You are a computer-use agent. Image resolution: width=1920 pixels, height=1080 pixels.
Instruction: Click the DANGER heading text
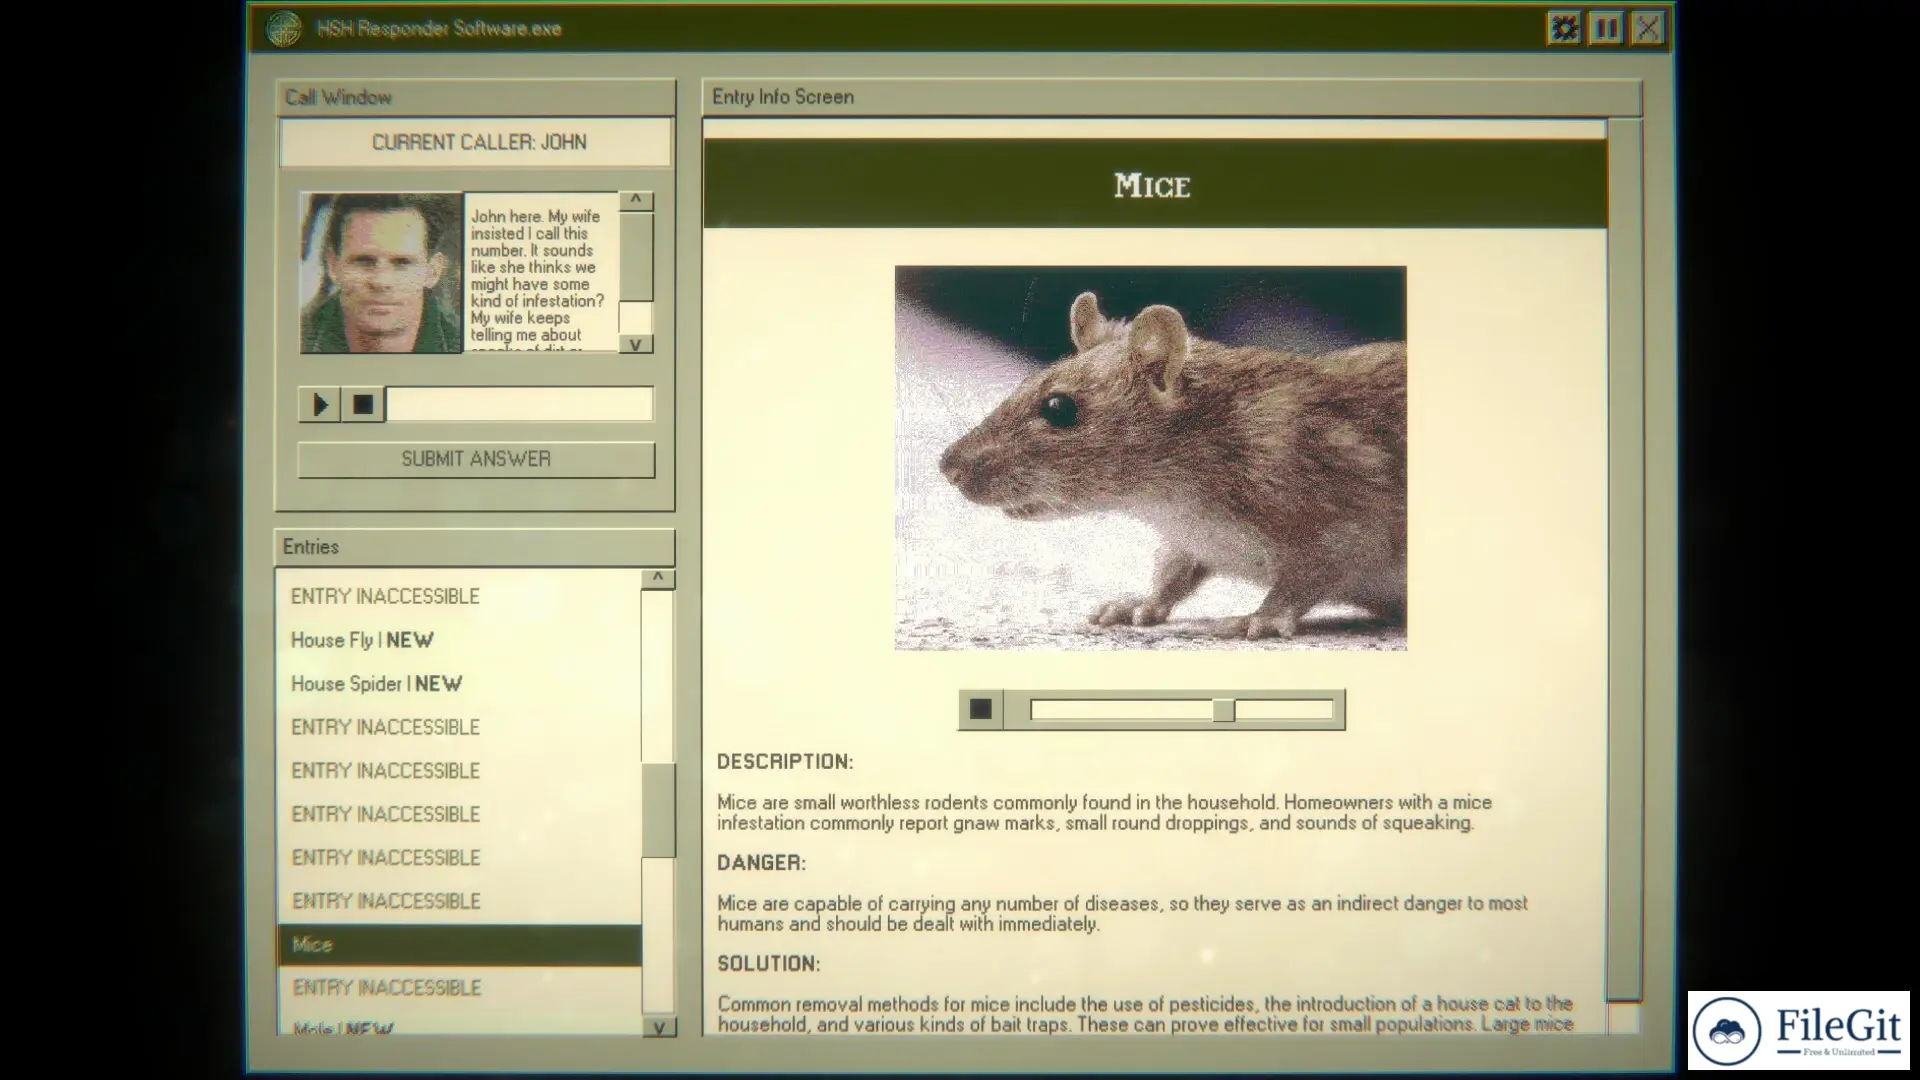(761, 863)
